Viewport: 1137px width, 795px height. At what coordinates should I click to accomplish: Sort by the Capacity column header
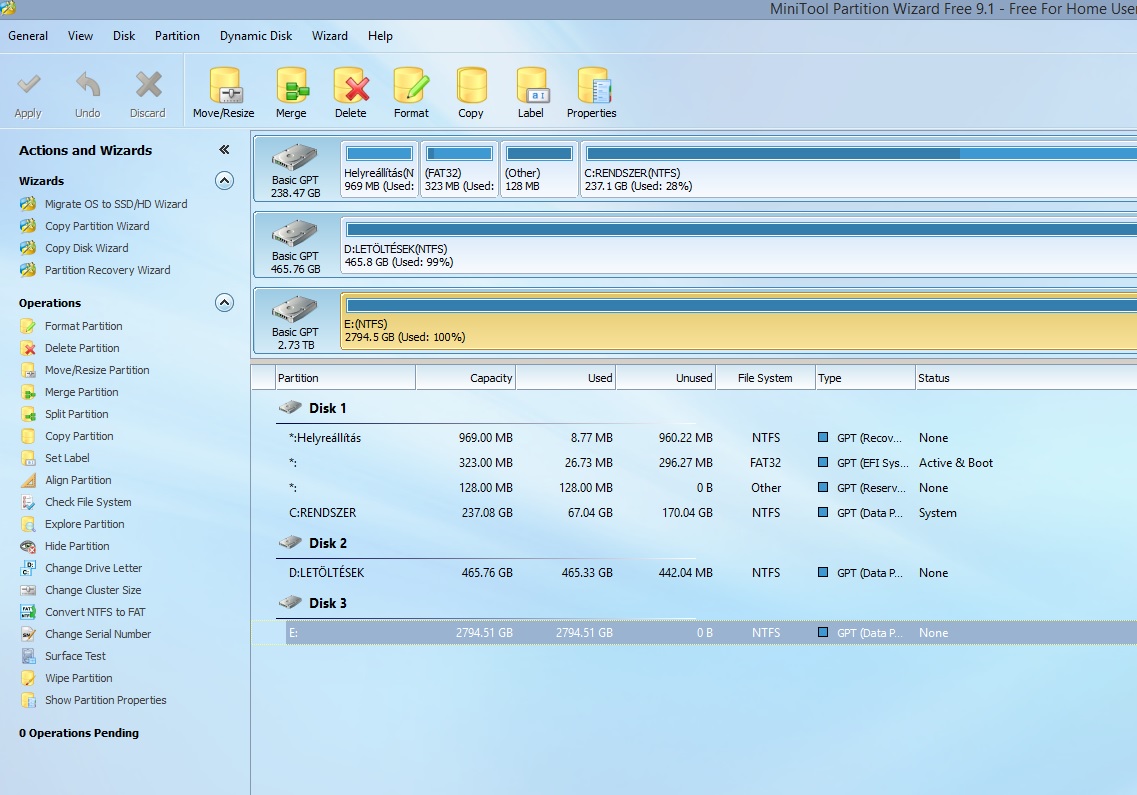(466, 378)
